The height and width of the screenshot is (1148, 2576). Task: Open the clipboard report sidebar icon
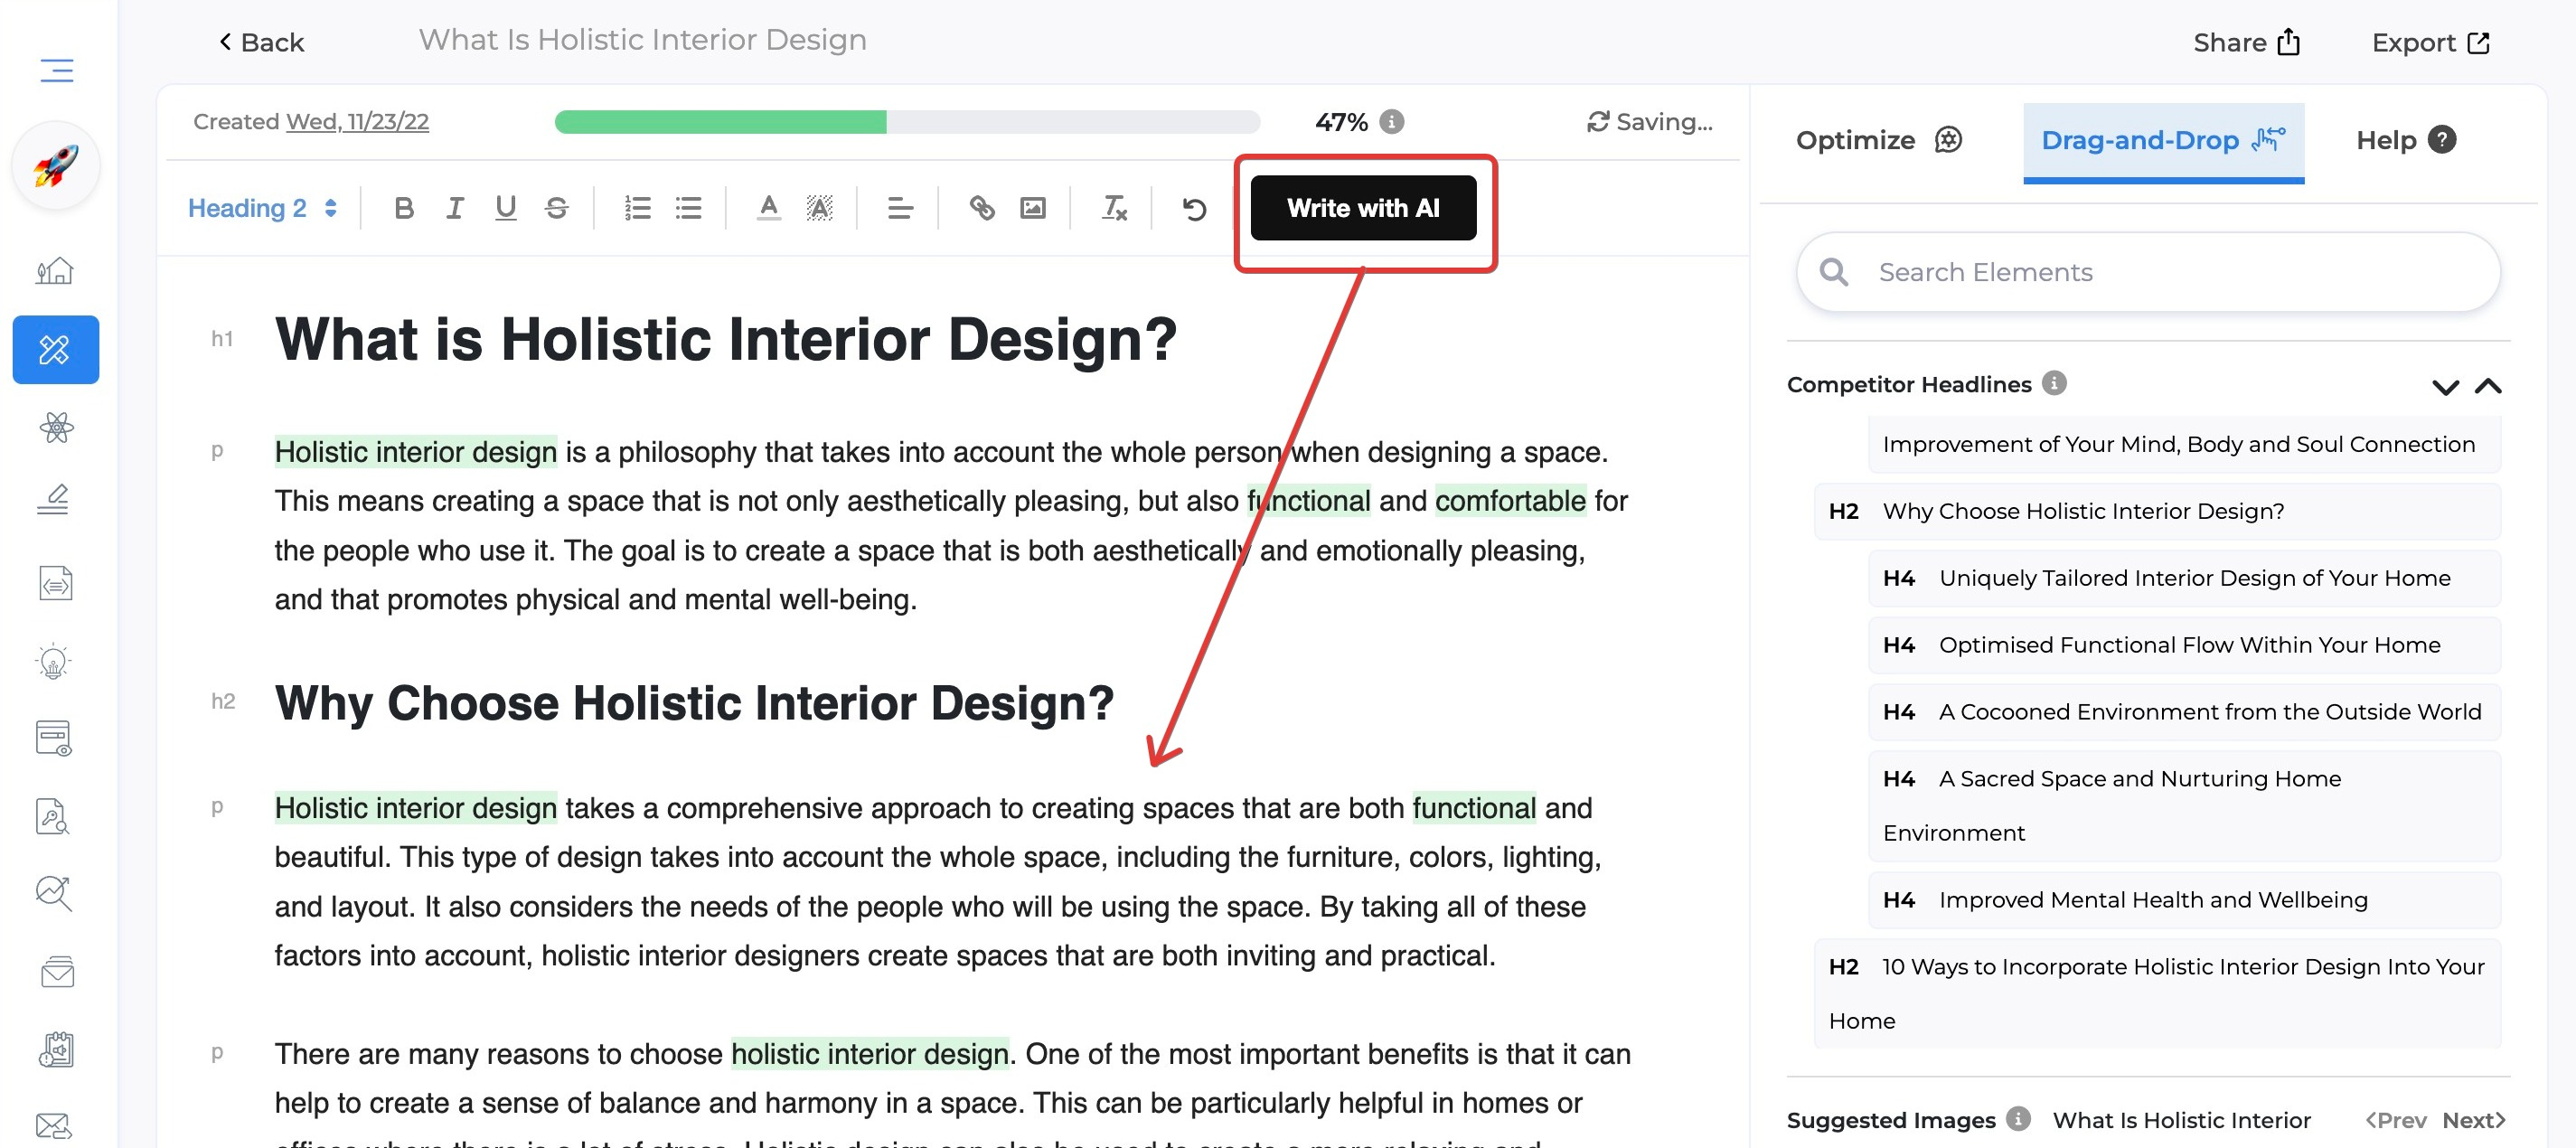(x=56, y=1049)
